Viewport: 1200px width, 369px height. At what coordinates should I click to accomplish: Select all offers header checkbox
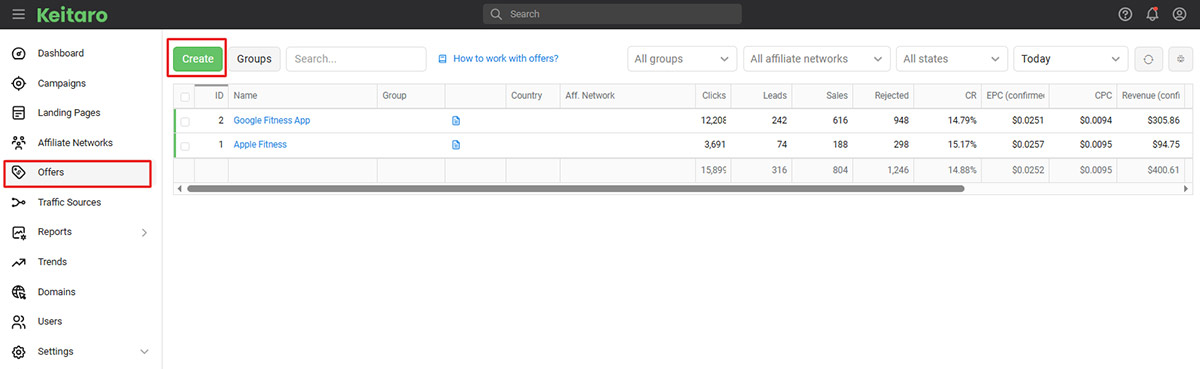tap(185, 96)
